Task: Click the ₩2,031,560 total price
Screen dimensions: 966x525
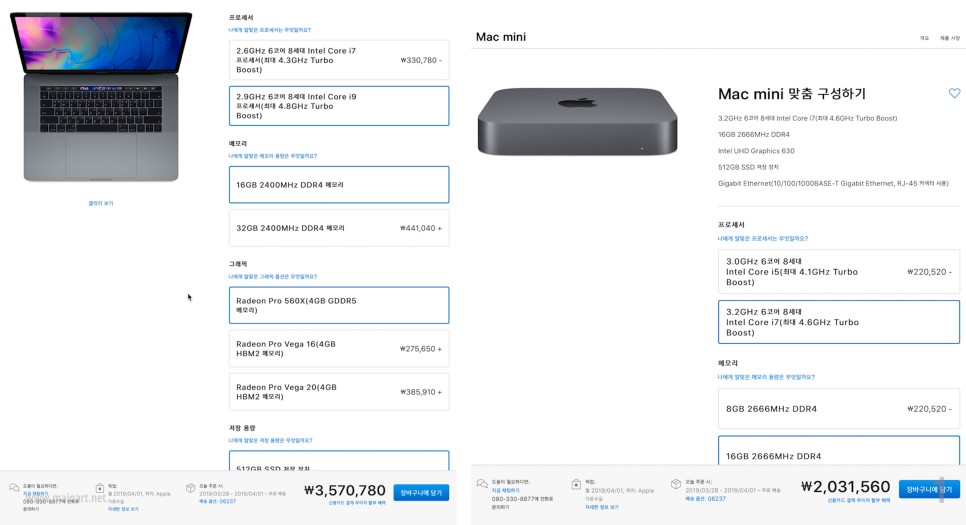Action: [x=846, y=487]
